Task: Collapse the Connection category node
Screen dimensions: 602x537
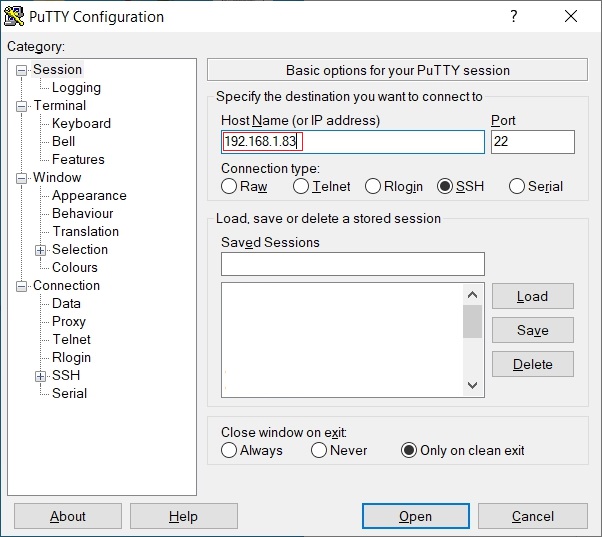Action: pyautogui.click(x=22, y=286)
